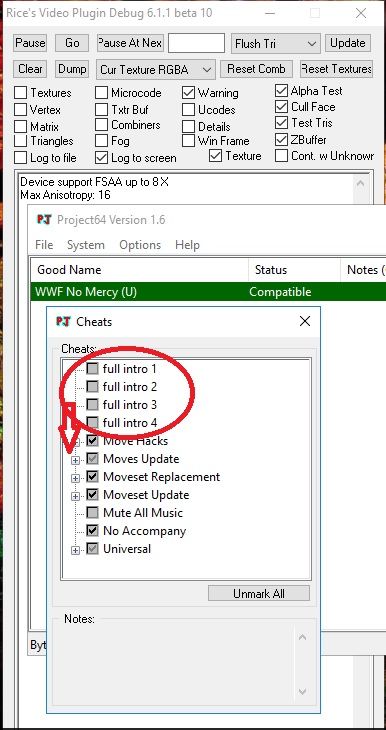This screenshot has width=386, height=730.
Task: Uncheck the No Accompany cheat
Action: pos(92,531)
